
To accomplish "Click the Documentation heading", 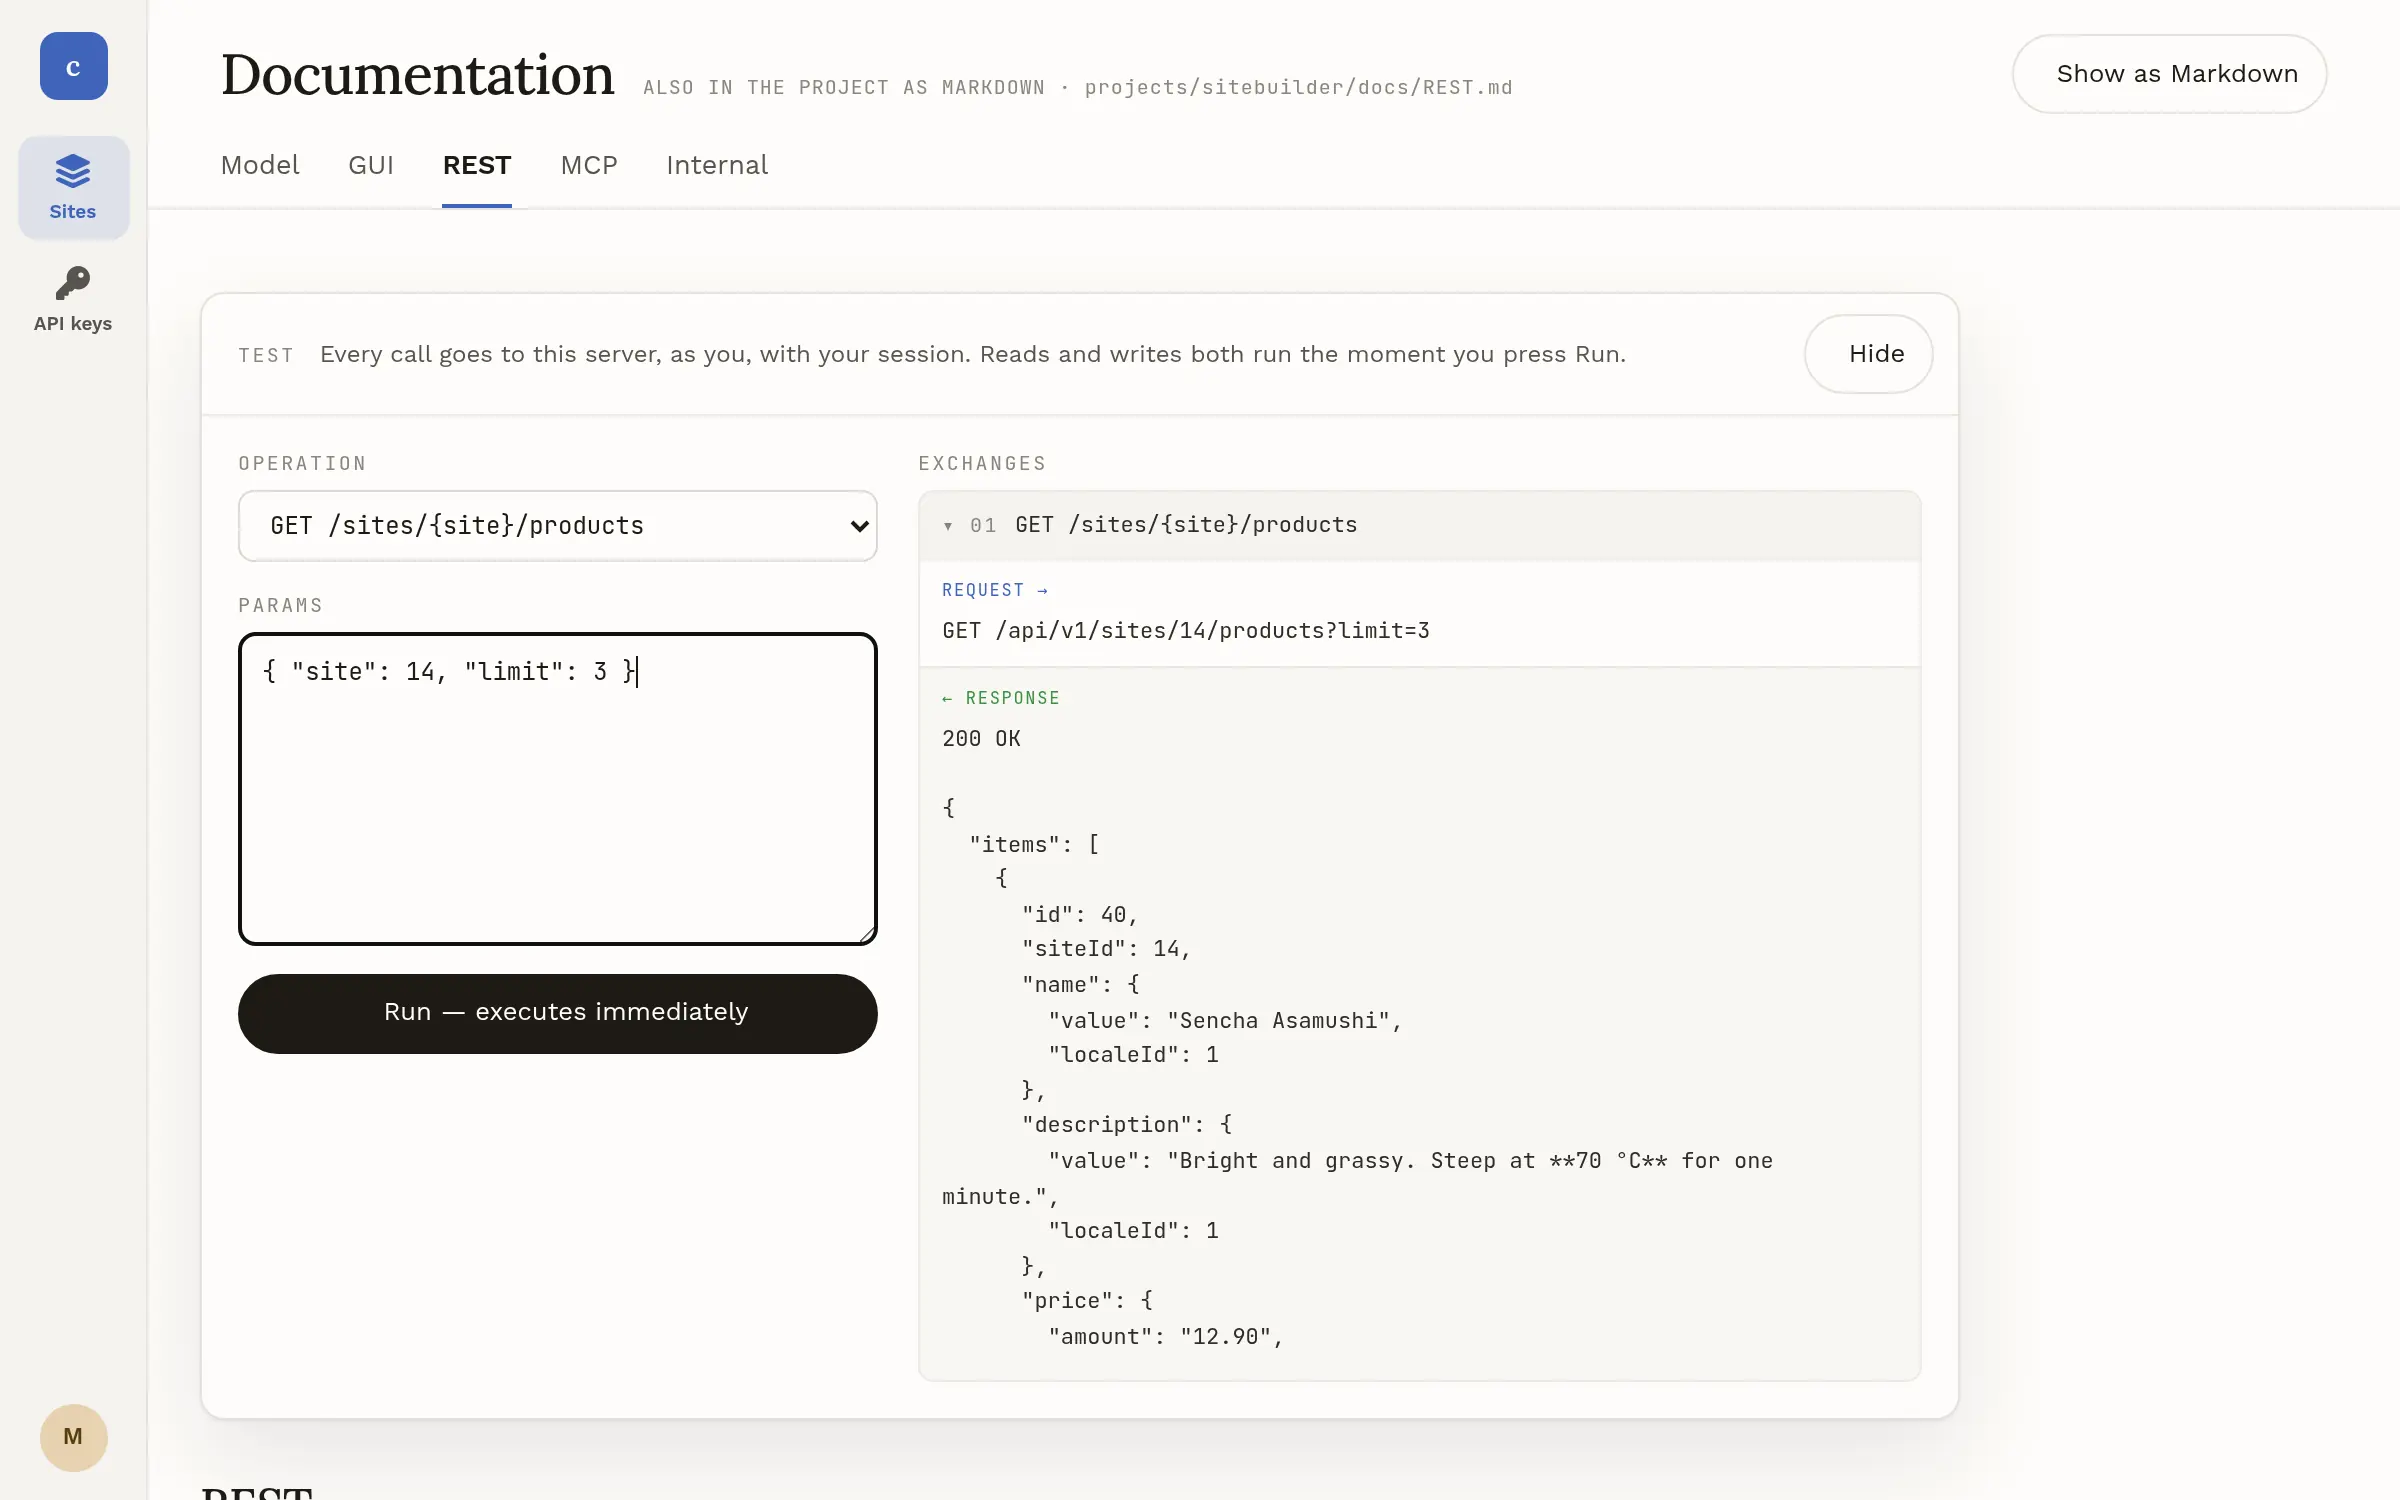I will coord(417,74).
